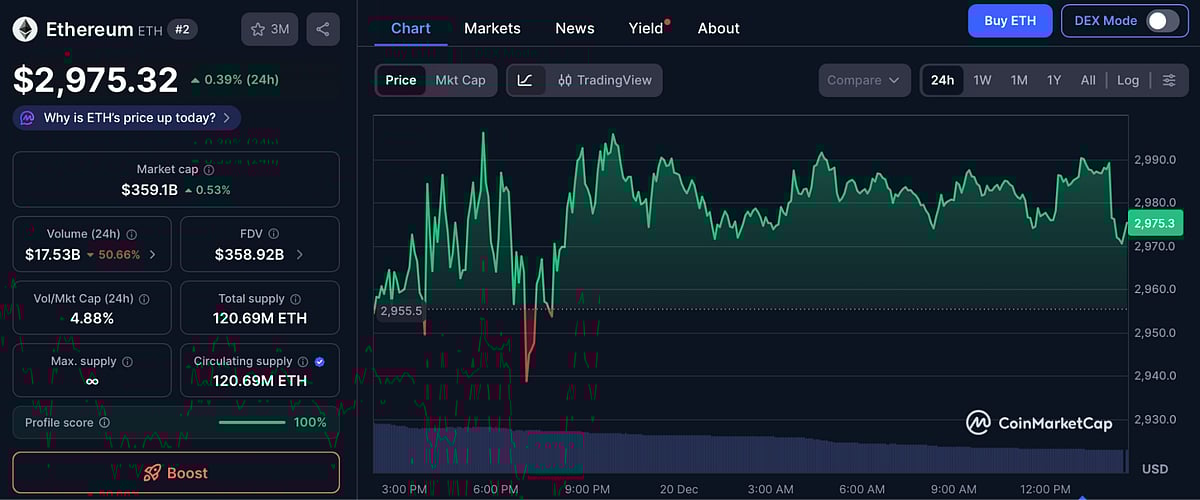Toggle DEX Mode switch

click(x=1163, y=21)
